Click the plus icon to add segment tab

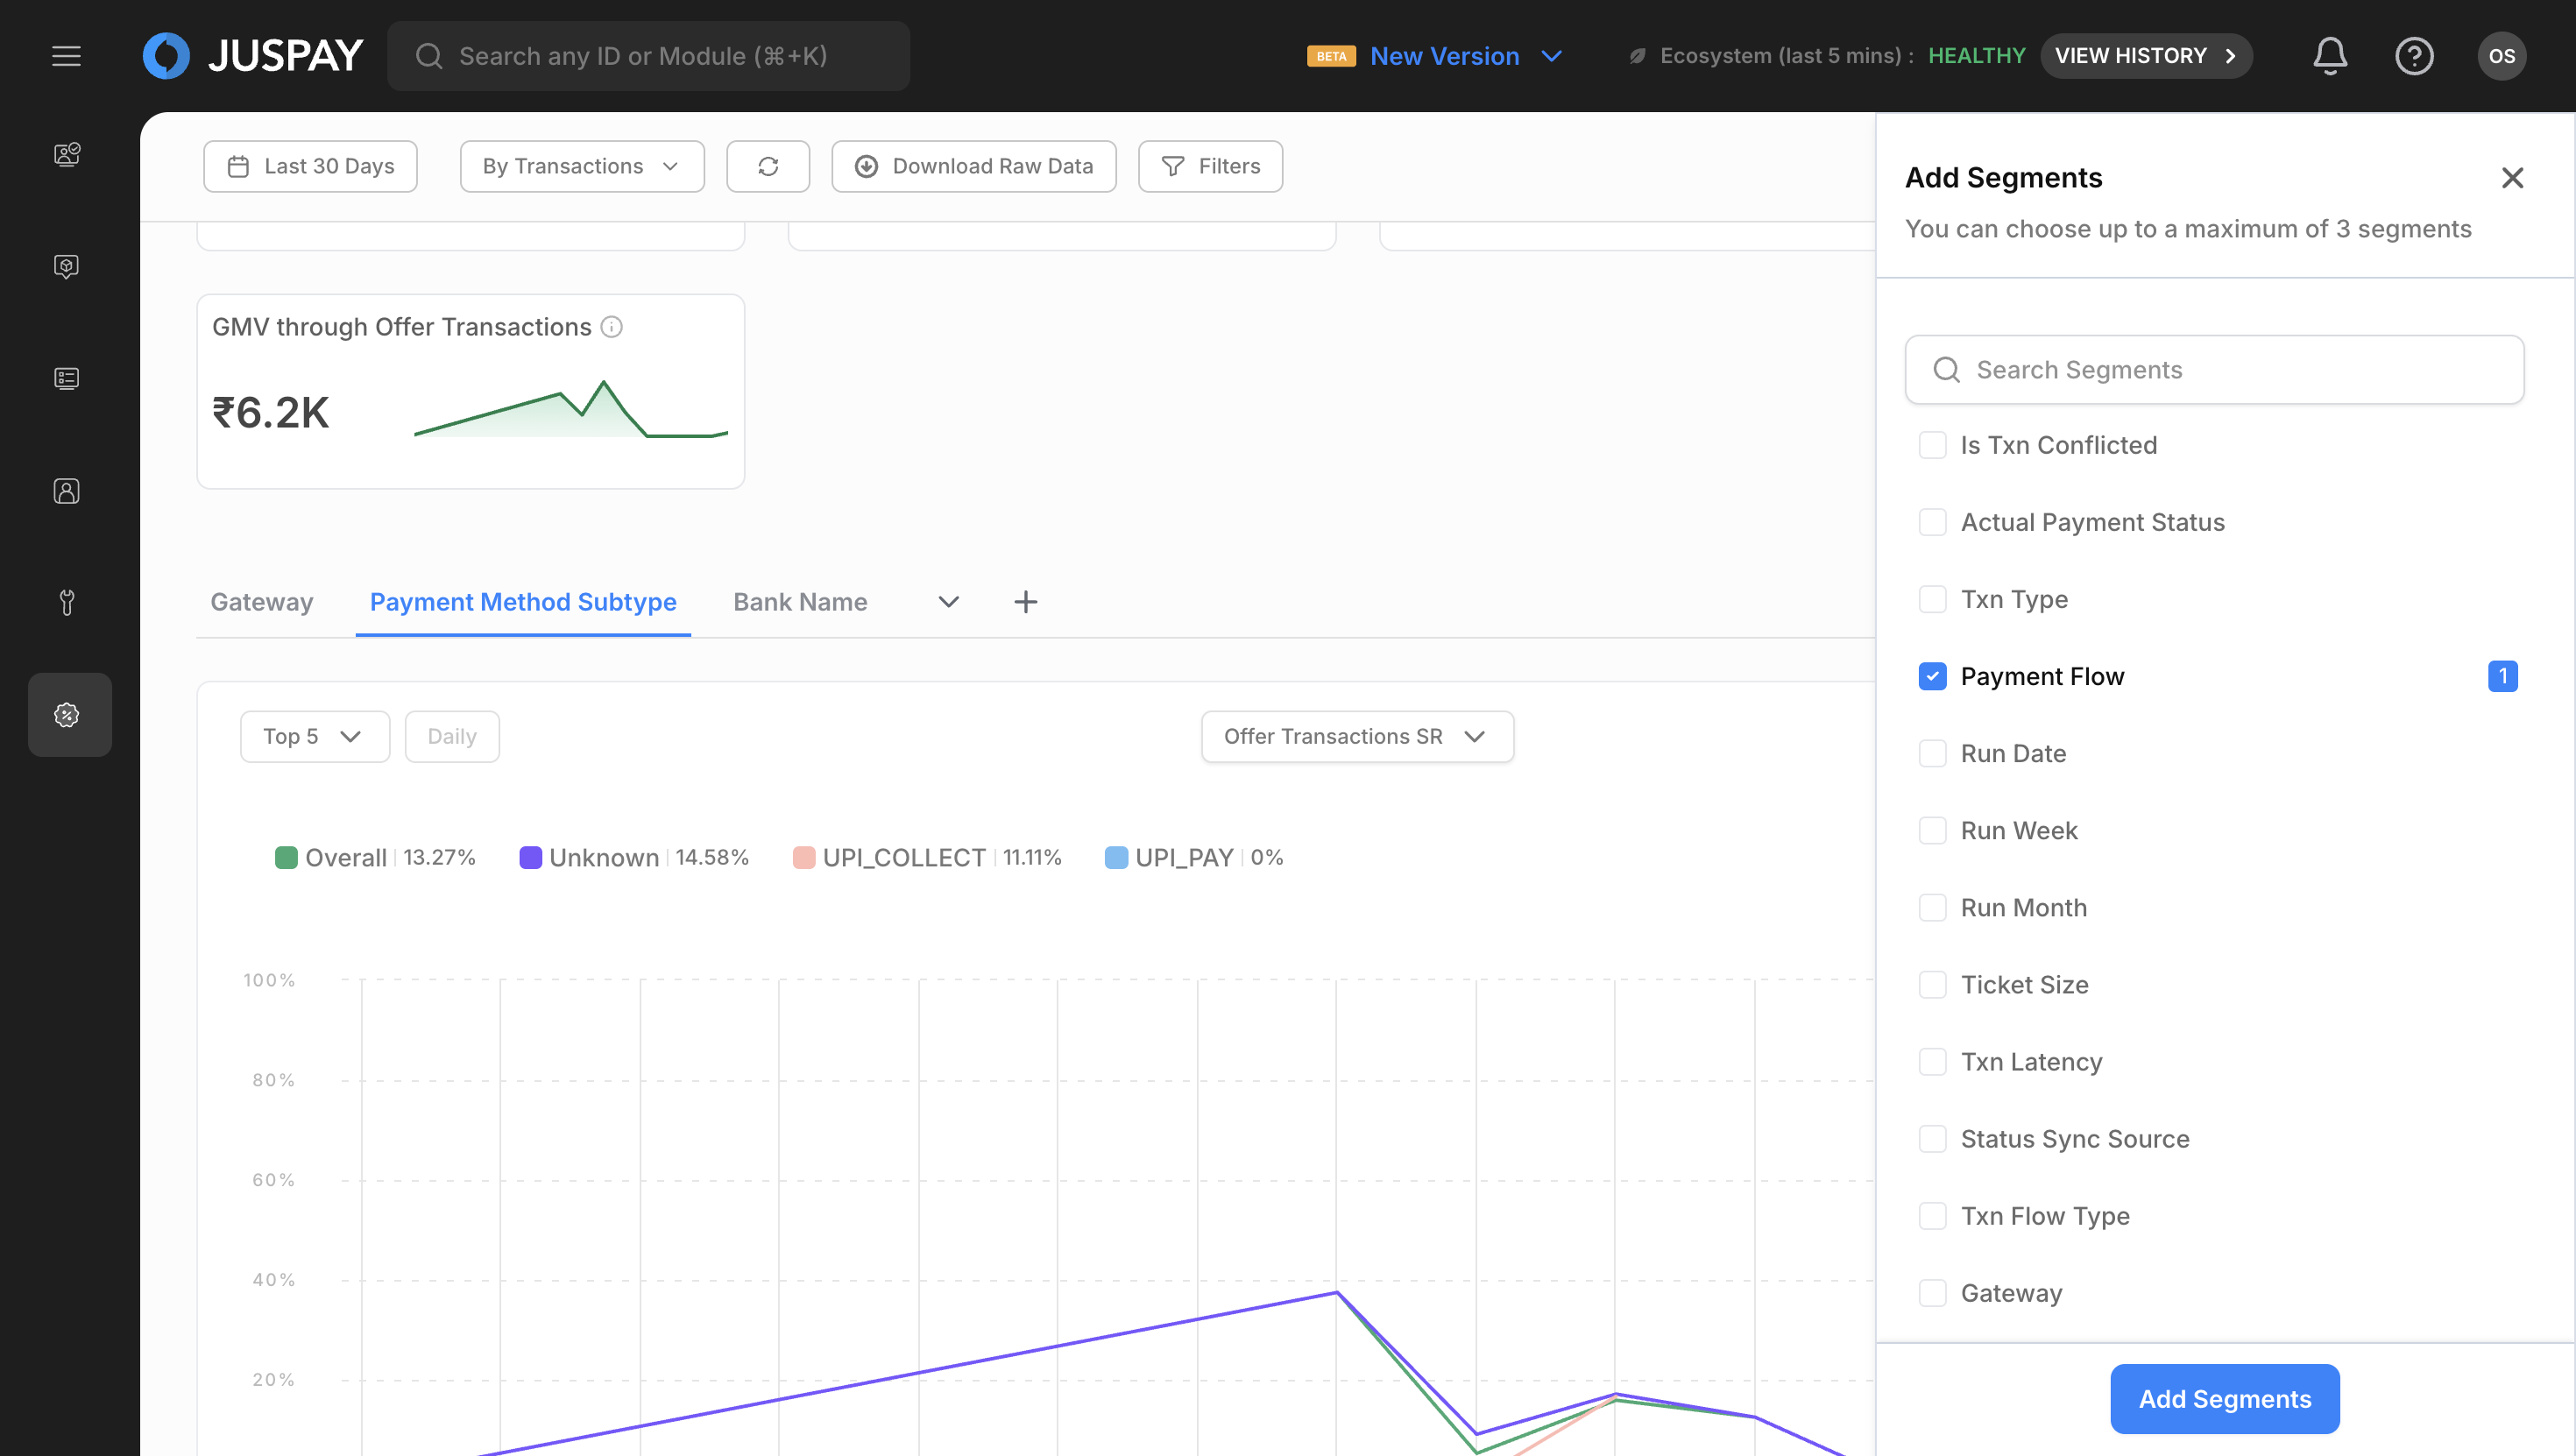coord(1025,602)
